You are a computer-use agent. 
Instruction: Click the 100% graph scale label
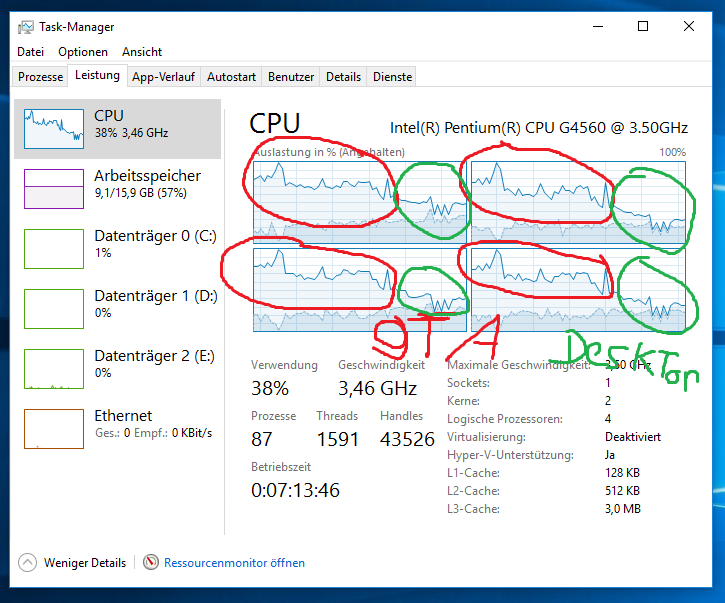[x=672, y=152]
